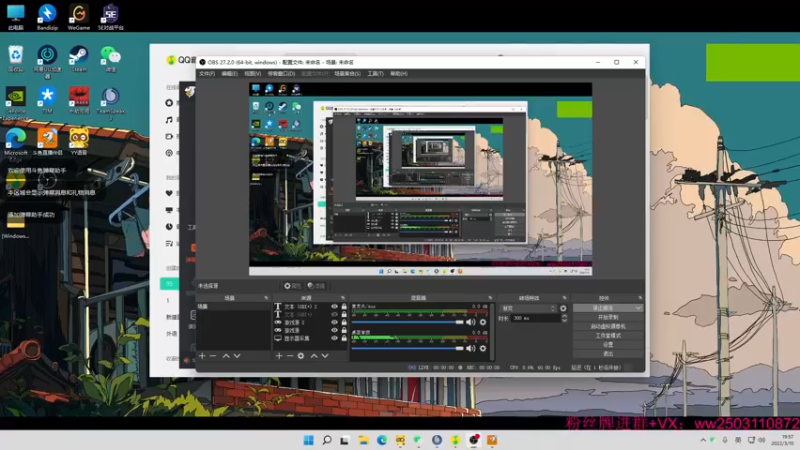Pop out the 来源 dock panel
Viewport: 800px width, 450px height.
coord(343,298)
